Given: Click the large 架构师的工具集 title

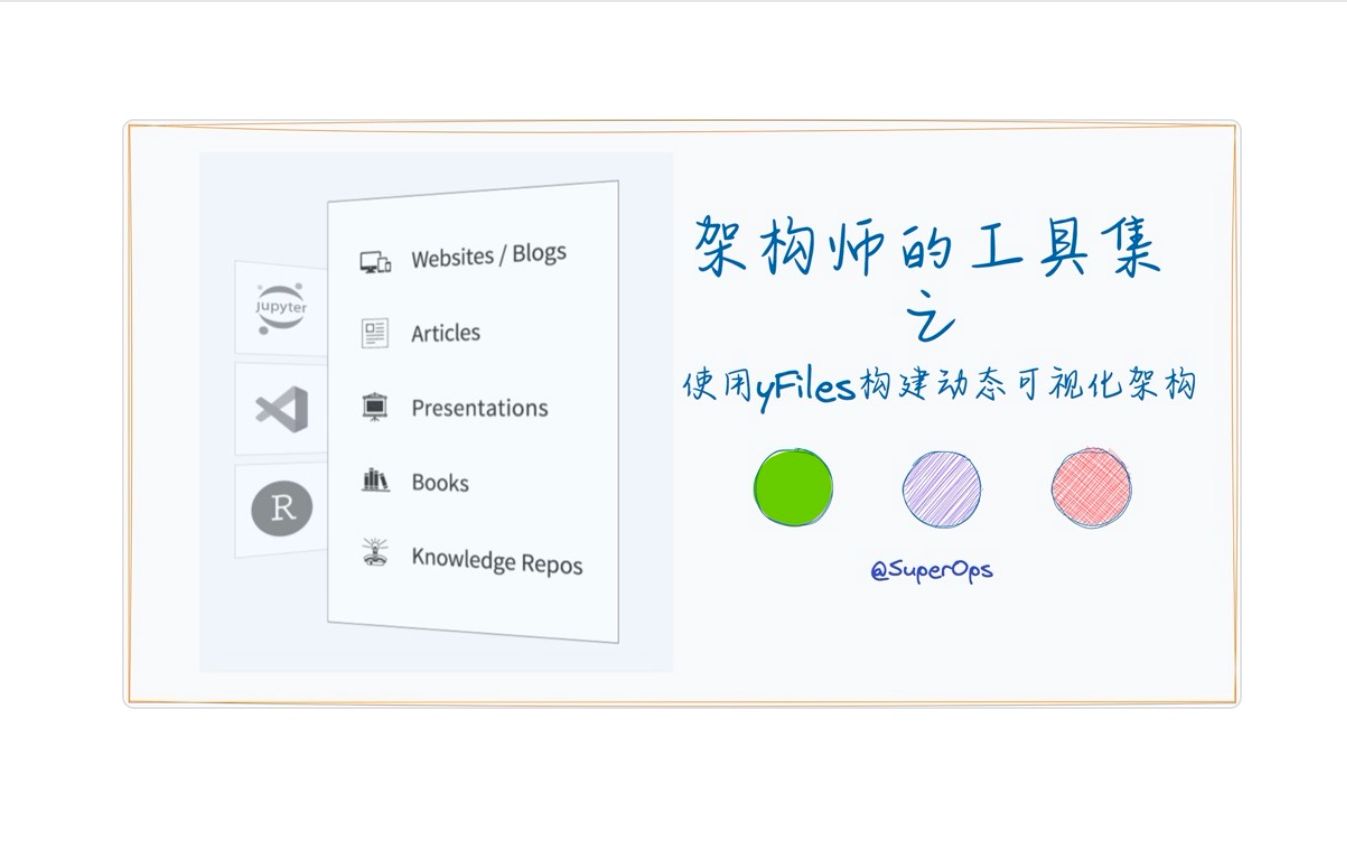Looking at the screenshot, I should 927,247.
